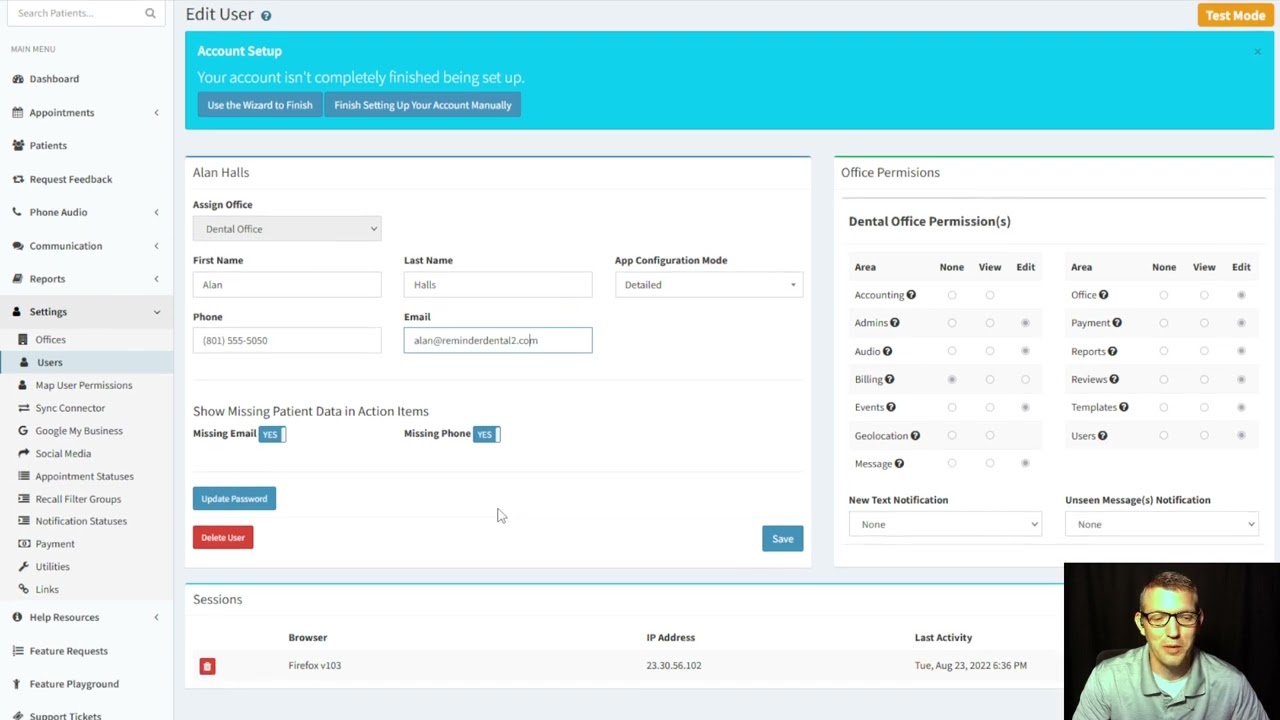Viewport: 1280px width, 720px height.
Task: Click the Audio help question icon
Action: 887,351
